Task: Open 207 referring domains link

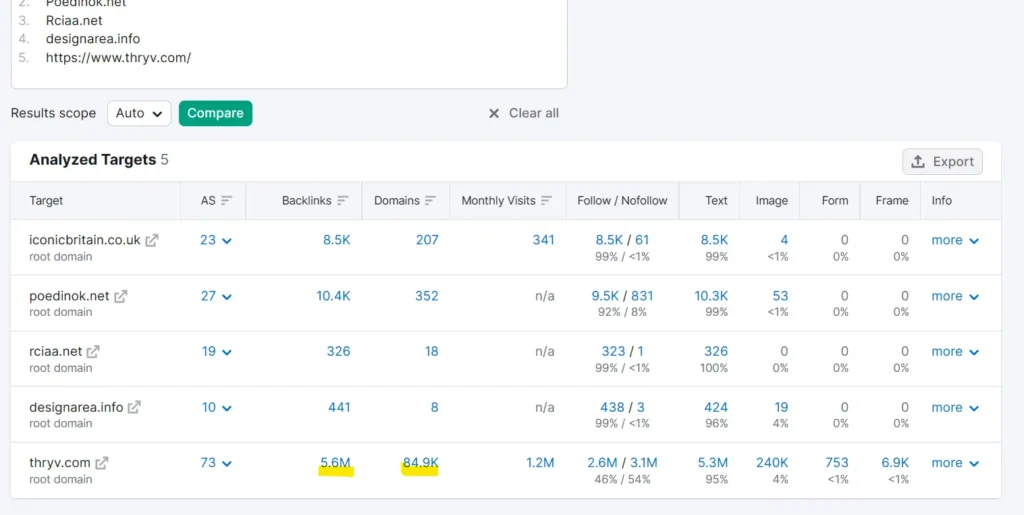Action: 427,240
